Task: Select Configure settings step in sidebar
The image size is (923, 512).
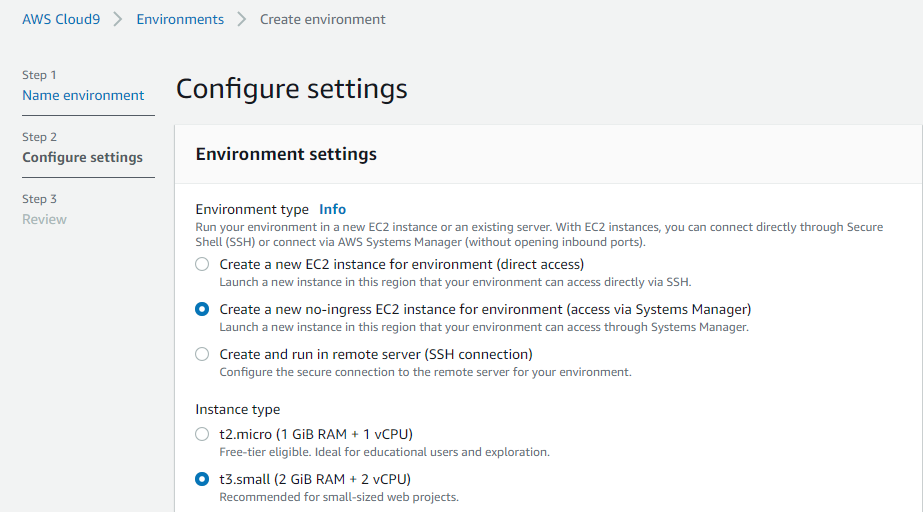Action: pyautogui.click(x=82, y=157)
